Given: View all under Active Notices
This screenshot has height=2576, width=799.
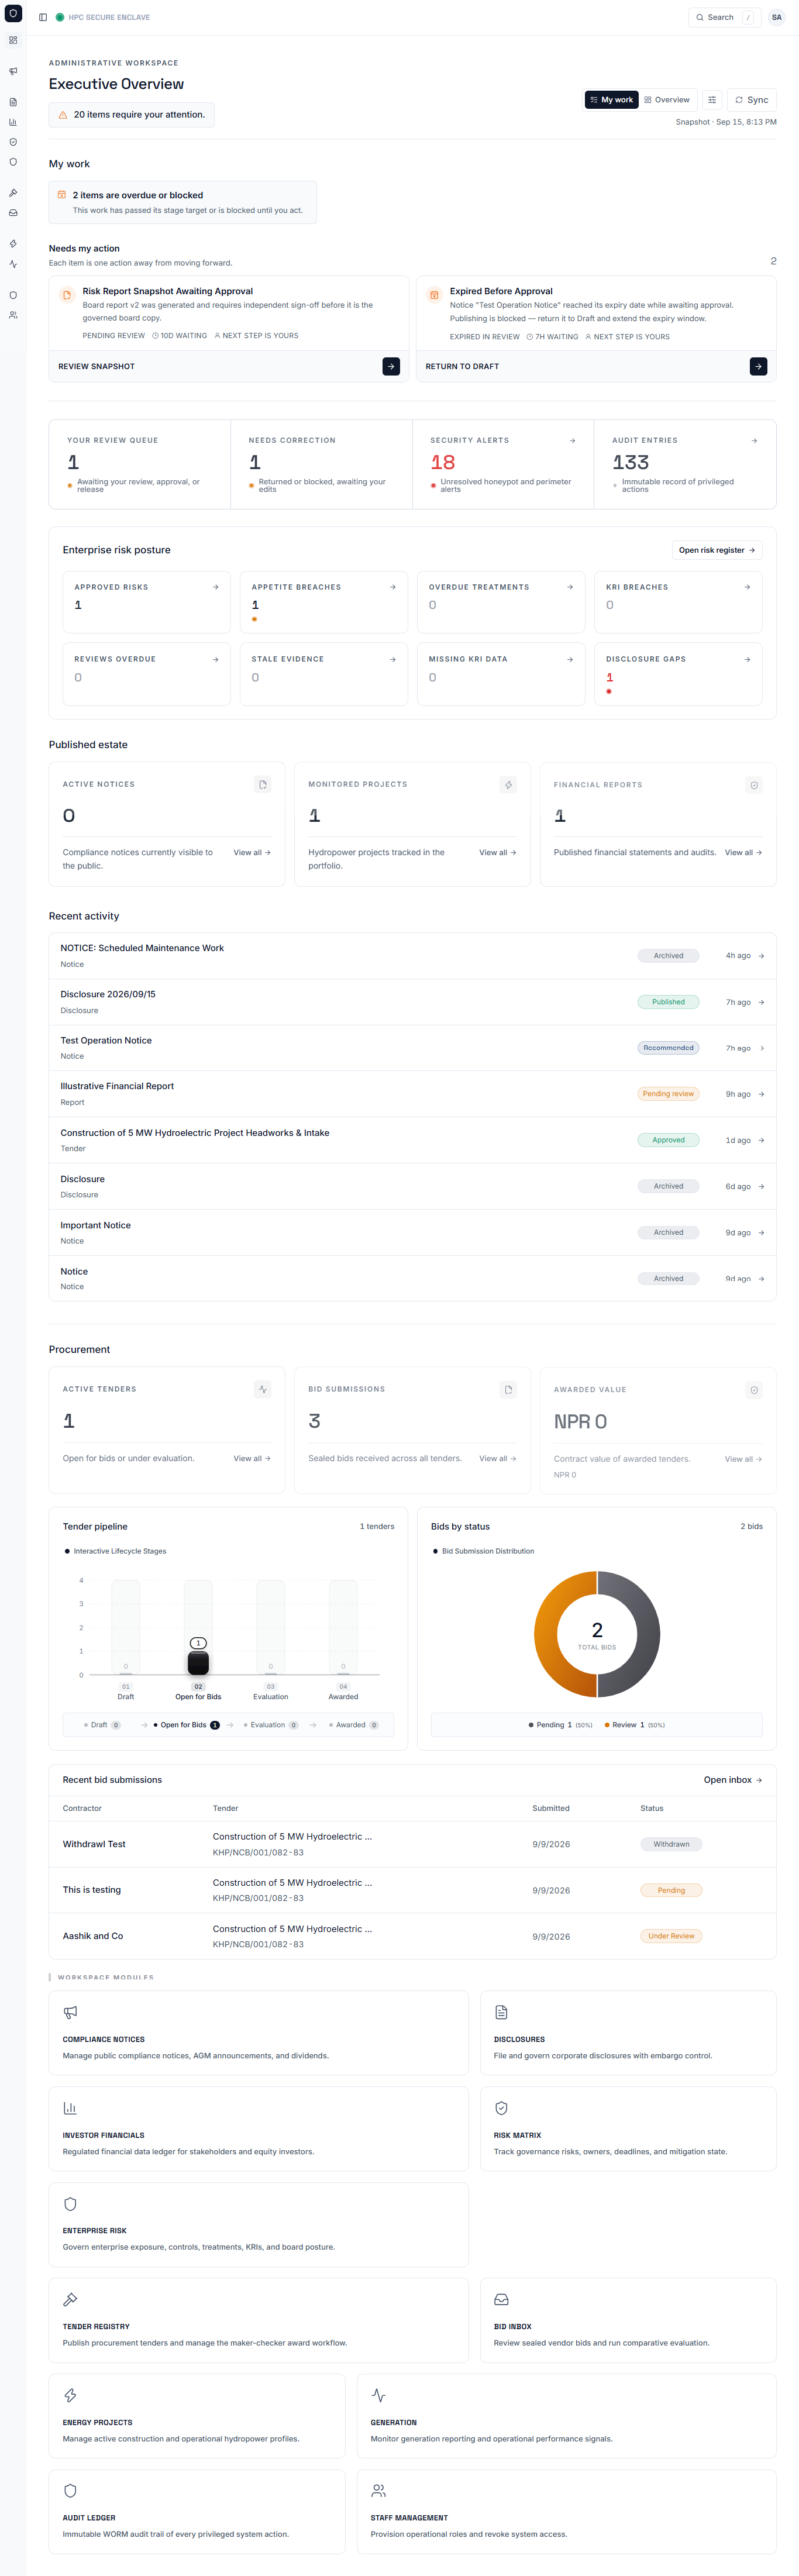Looking at the screenshot, I should click(x=252, y=853).
